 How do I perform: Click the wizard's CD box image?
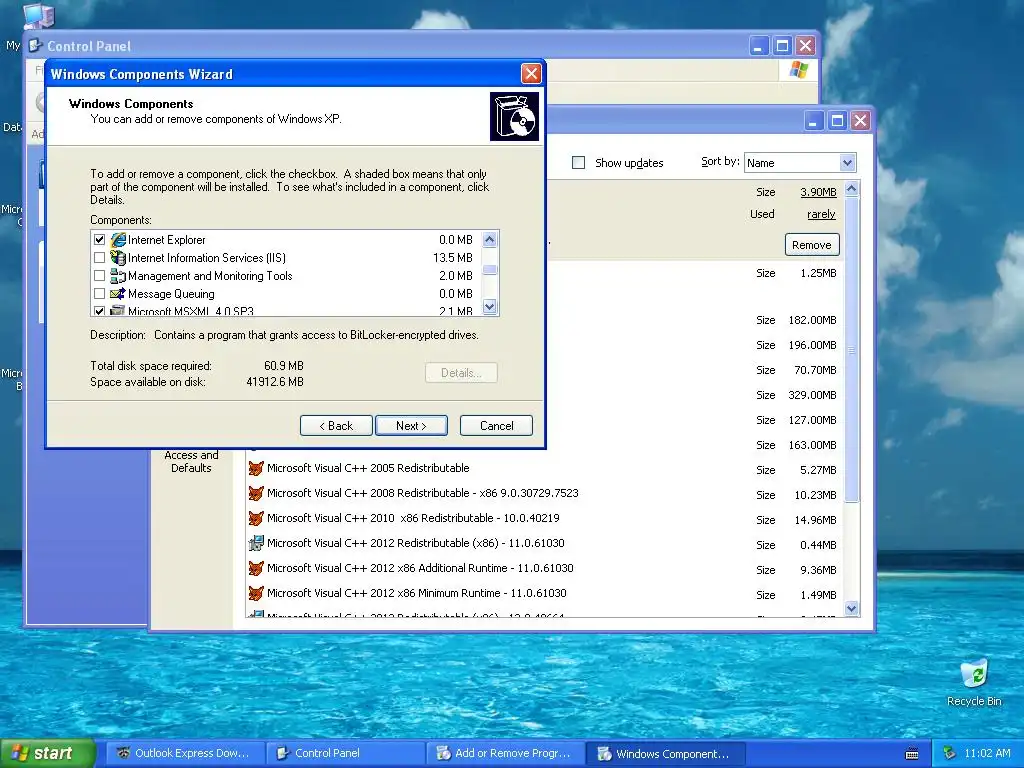(515, 116)
